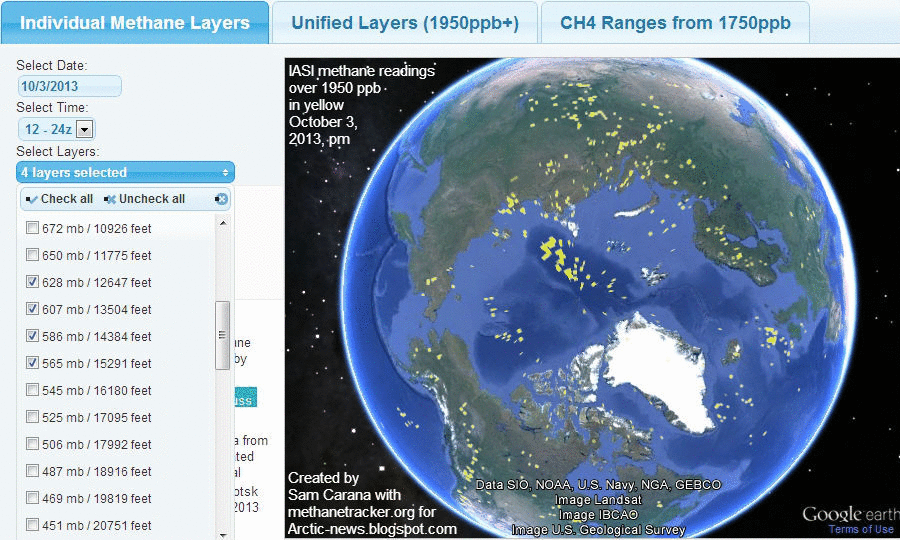Uncheck the 586 mb / 14384 feet layer
This screenshot has width=900, height=540.
pos(32,336)
